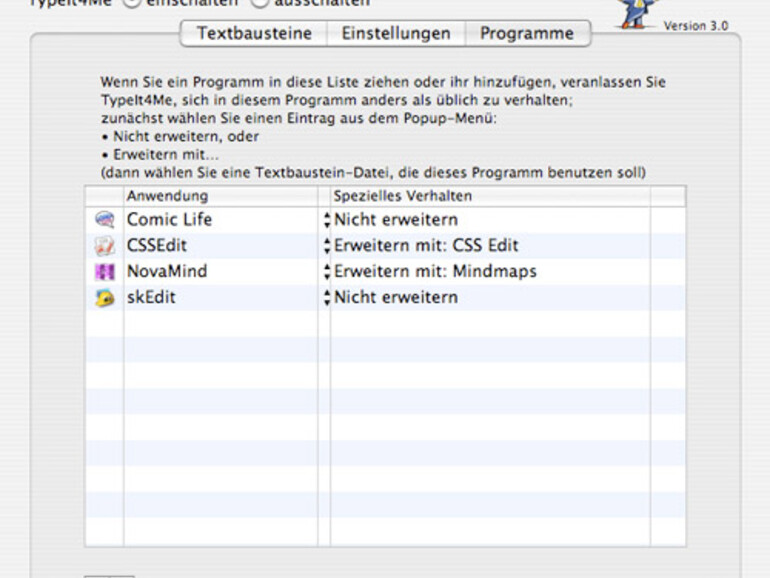The width and height of the screenshot is (770, 578).
Task: Select the Comic Life row name
Action: pyautogui.click(x=169, y=220)
